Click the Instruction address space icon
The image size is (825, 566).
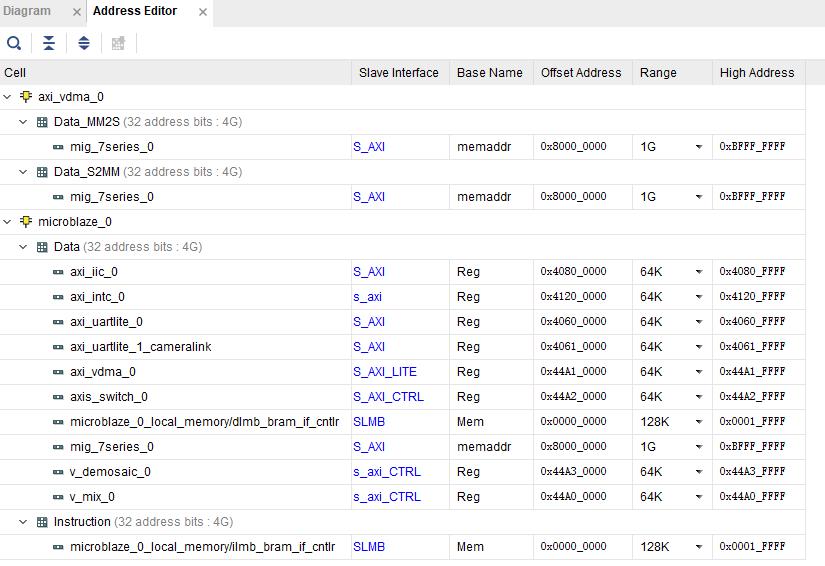[x=42, y=522]
